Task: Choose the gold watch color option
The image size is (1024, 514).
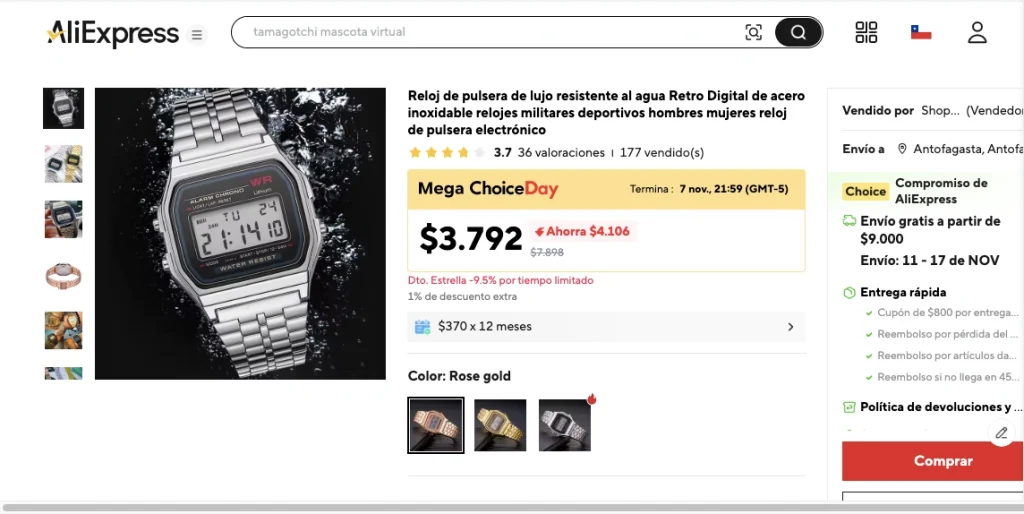Action: click(500, 425)
